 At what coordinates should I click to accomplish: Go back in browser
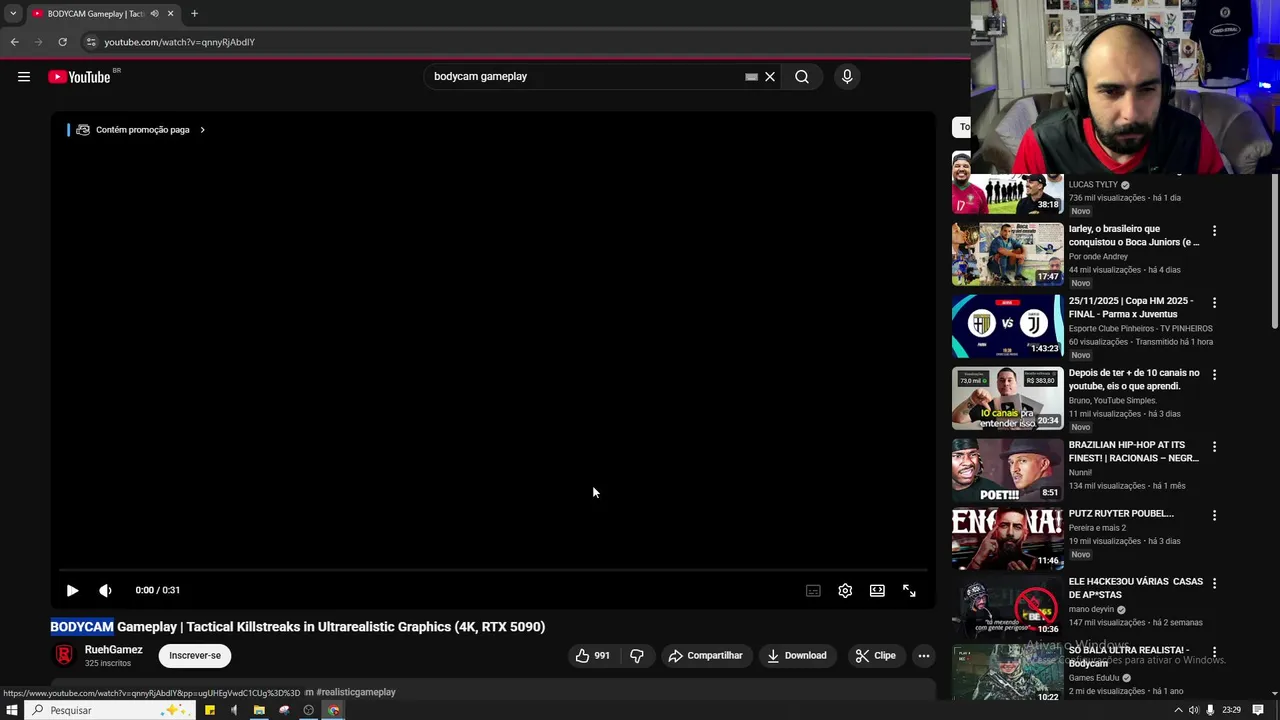pyautogui.click(x=14, y=42)
